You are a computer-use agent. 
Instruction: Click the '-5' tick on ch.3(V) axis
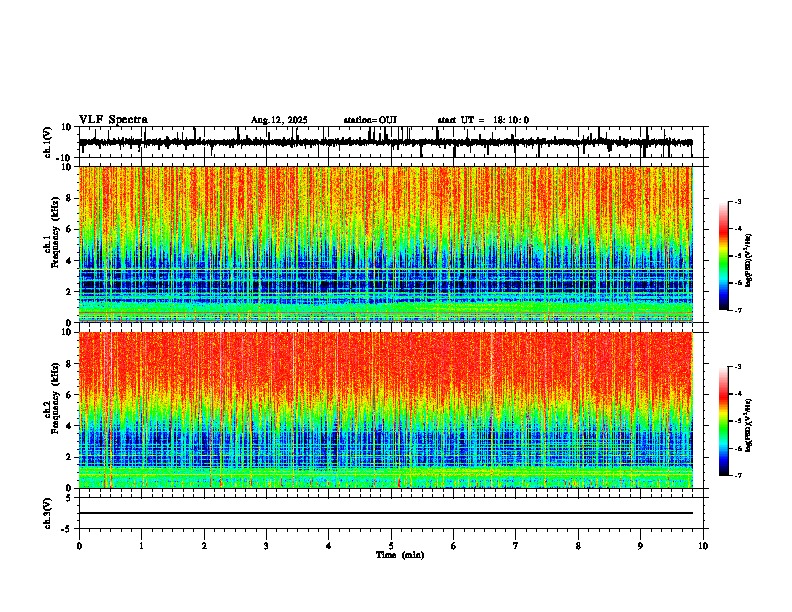pos(68,529)
